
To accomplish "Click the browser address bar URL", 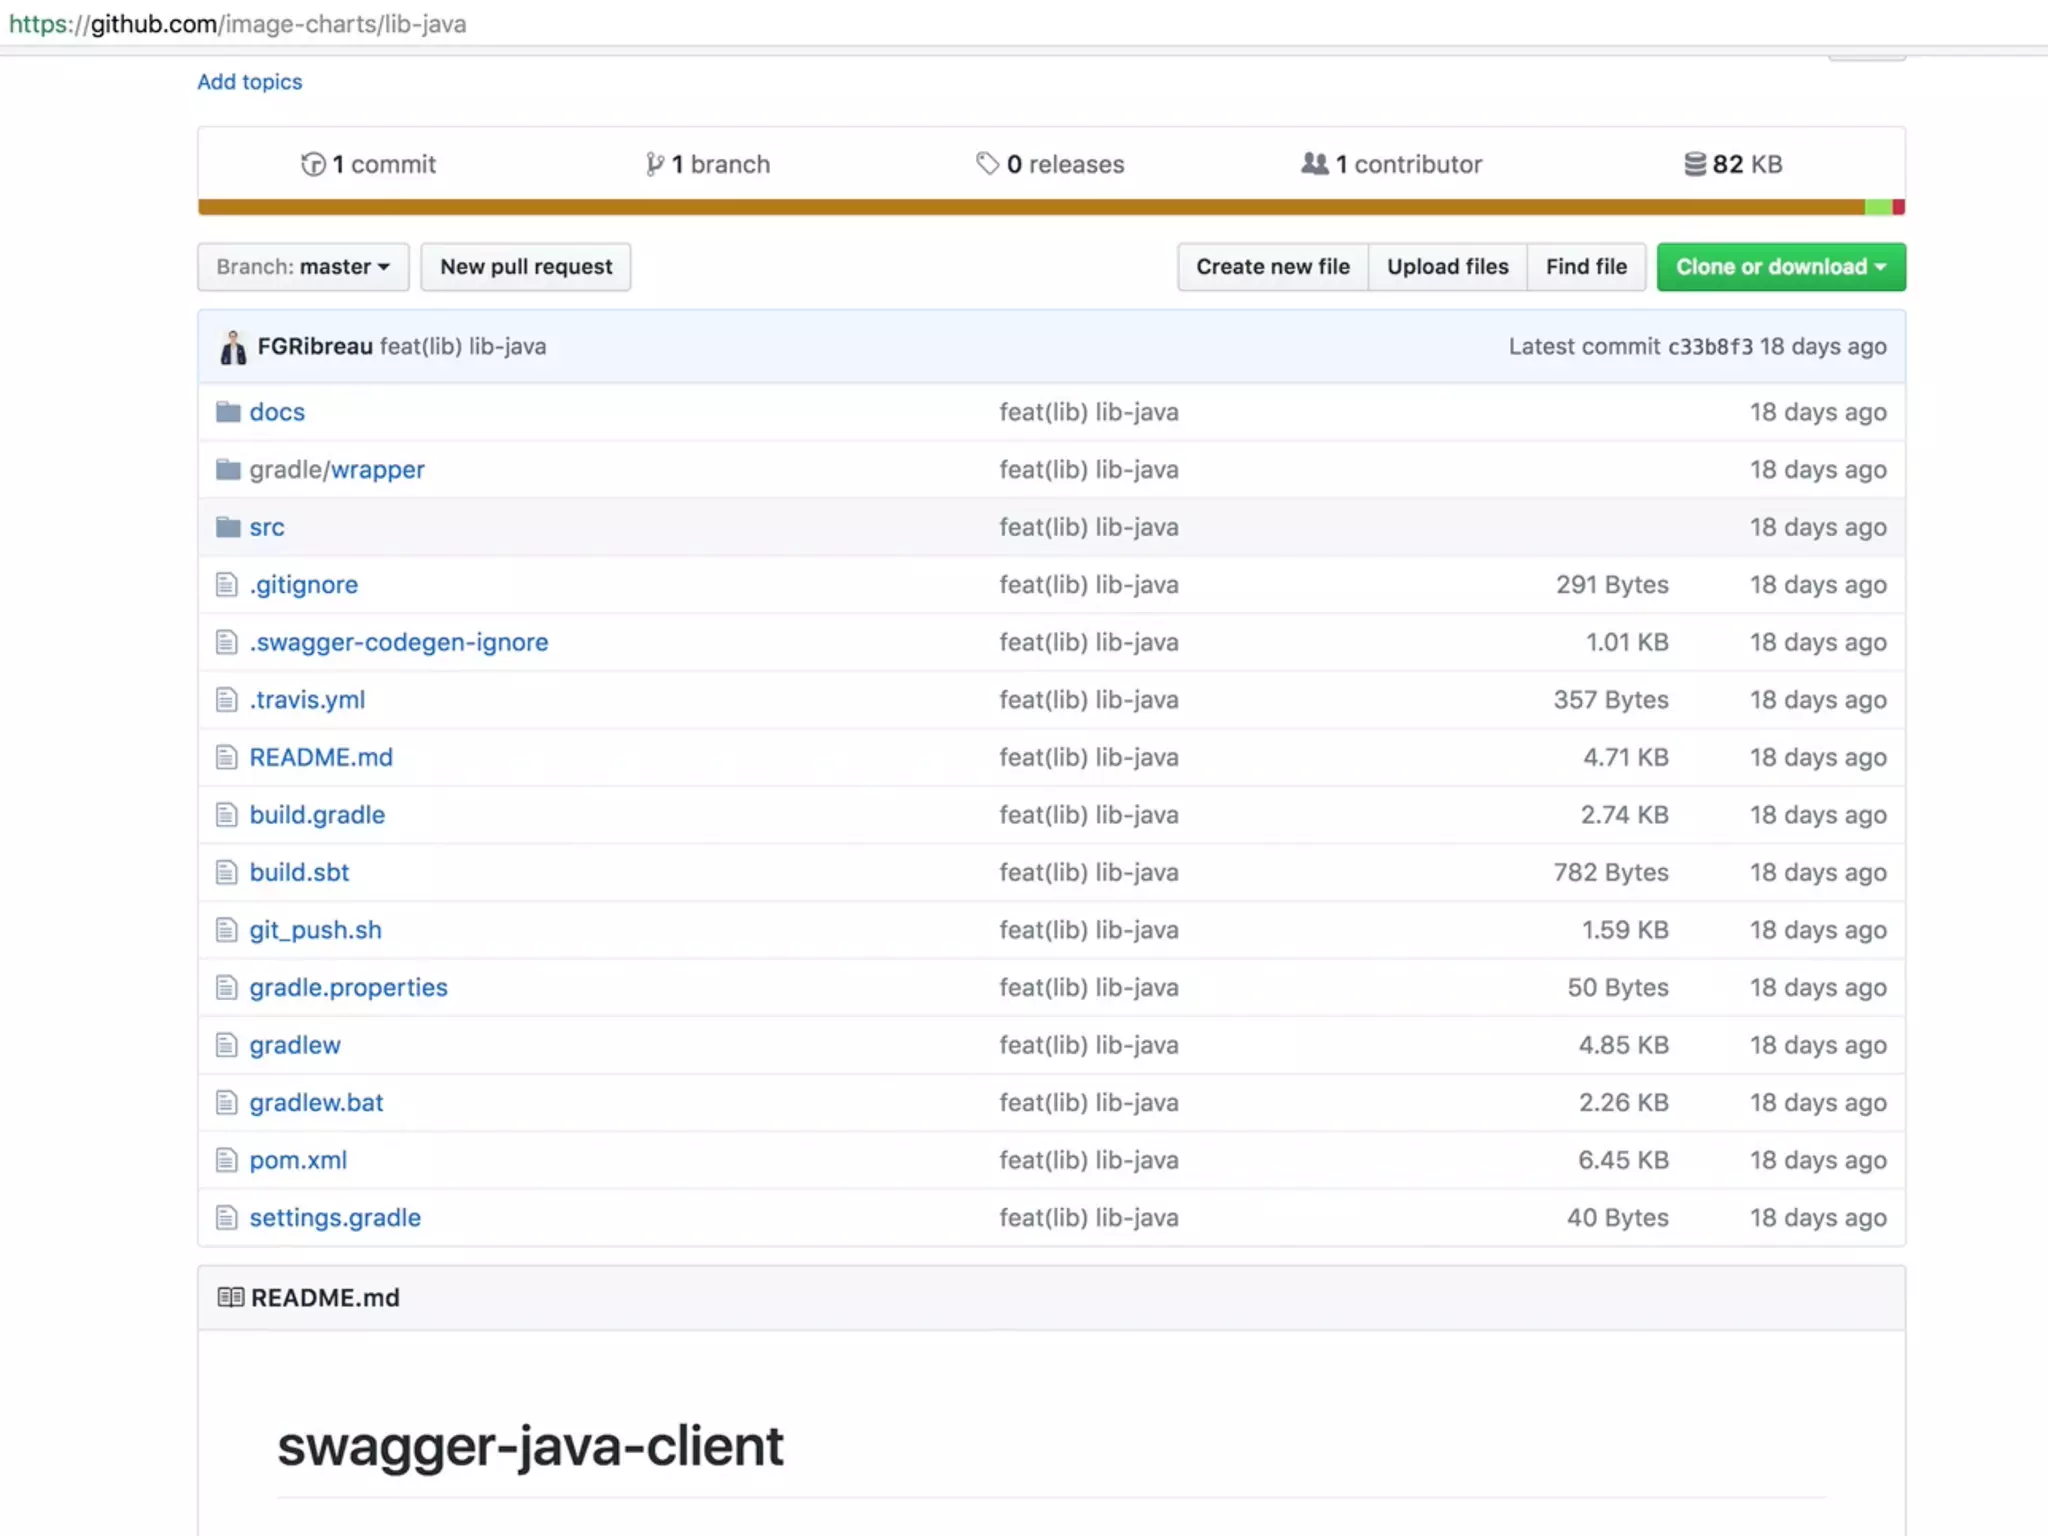I will pyautogui.click(x=238, y=24).
